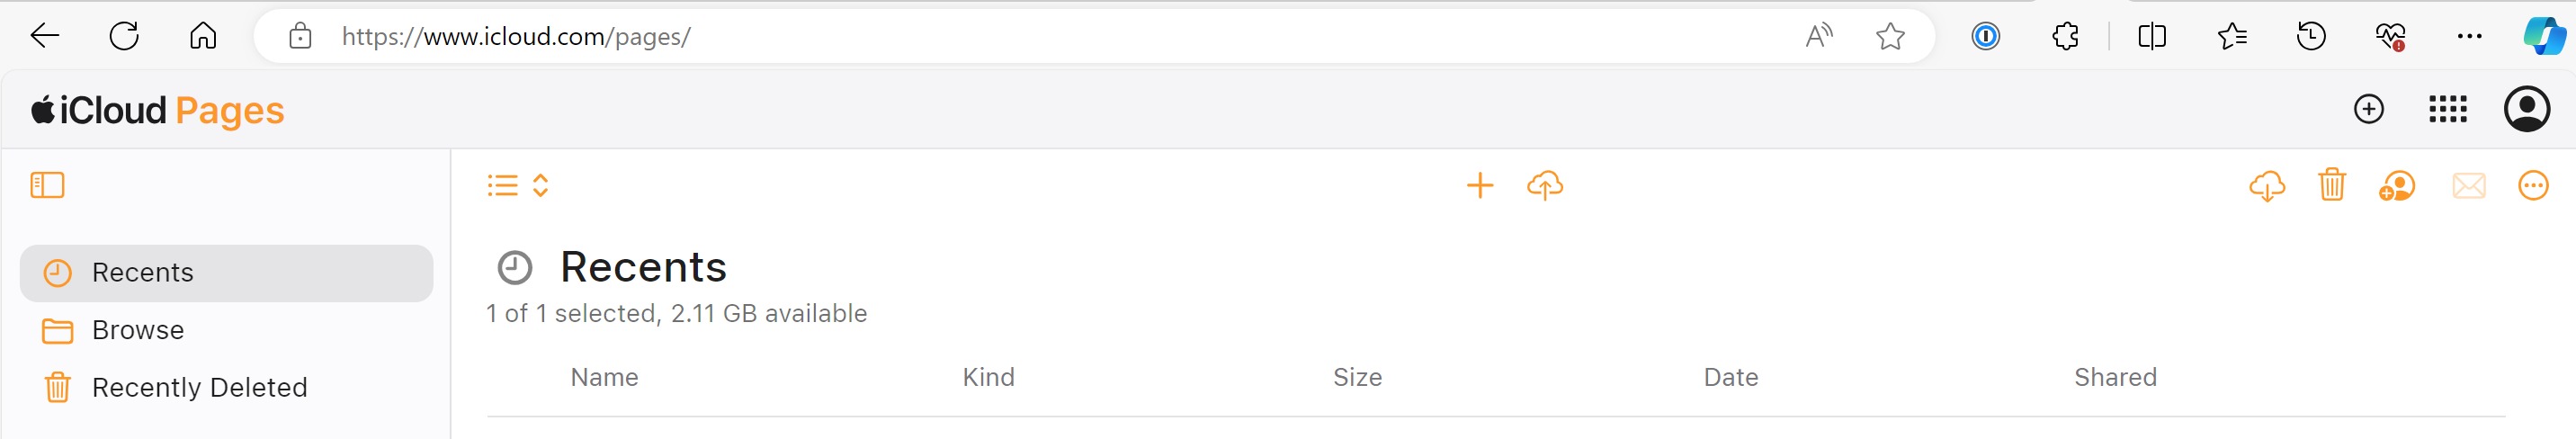The image size is (2576, 439).
Task: Sort documents by Date column
Action: coord(1730,377)
